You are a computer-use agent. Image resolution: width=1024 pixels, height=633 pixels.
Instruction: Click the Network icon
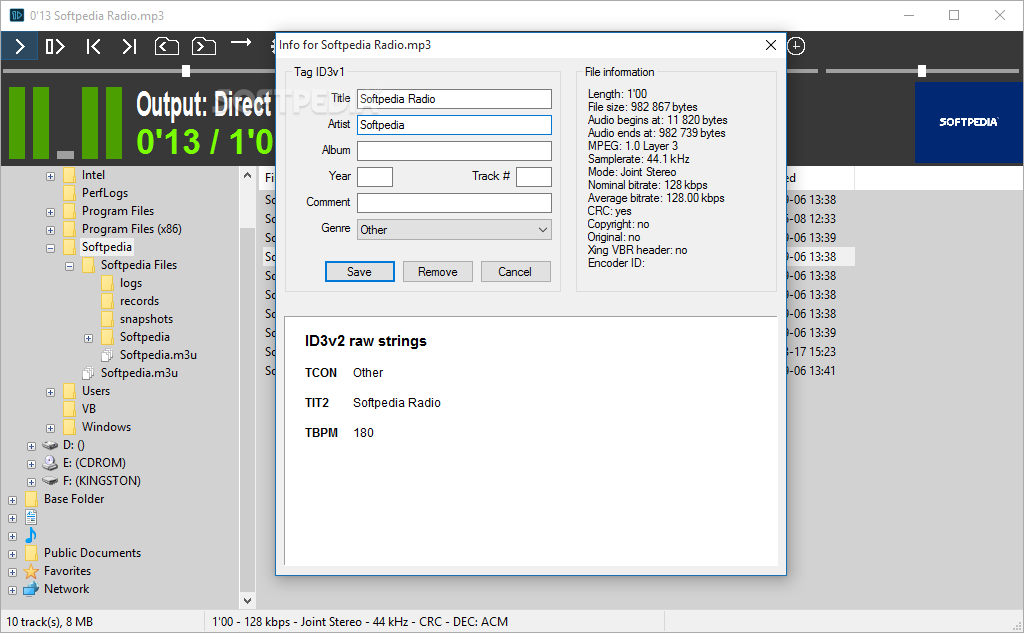[31, 589]
